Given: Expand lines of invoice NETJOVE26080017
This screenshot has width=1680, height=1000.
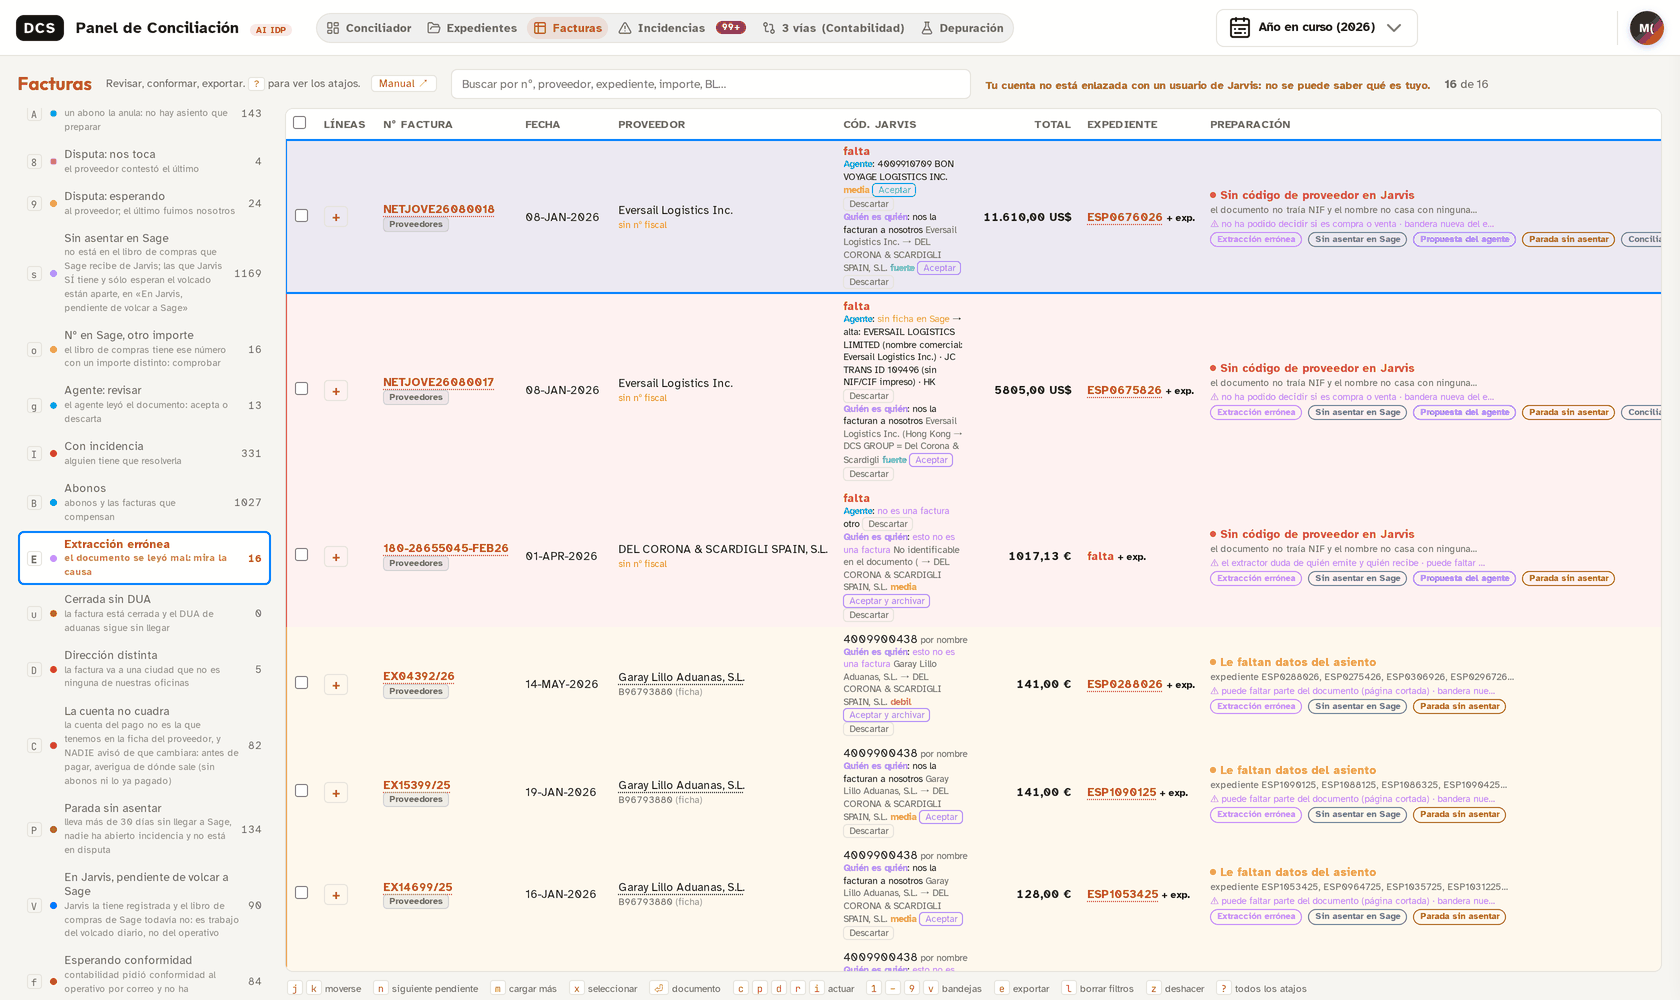Looking at the screenshot, I should (336, 390).
